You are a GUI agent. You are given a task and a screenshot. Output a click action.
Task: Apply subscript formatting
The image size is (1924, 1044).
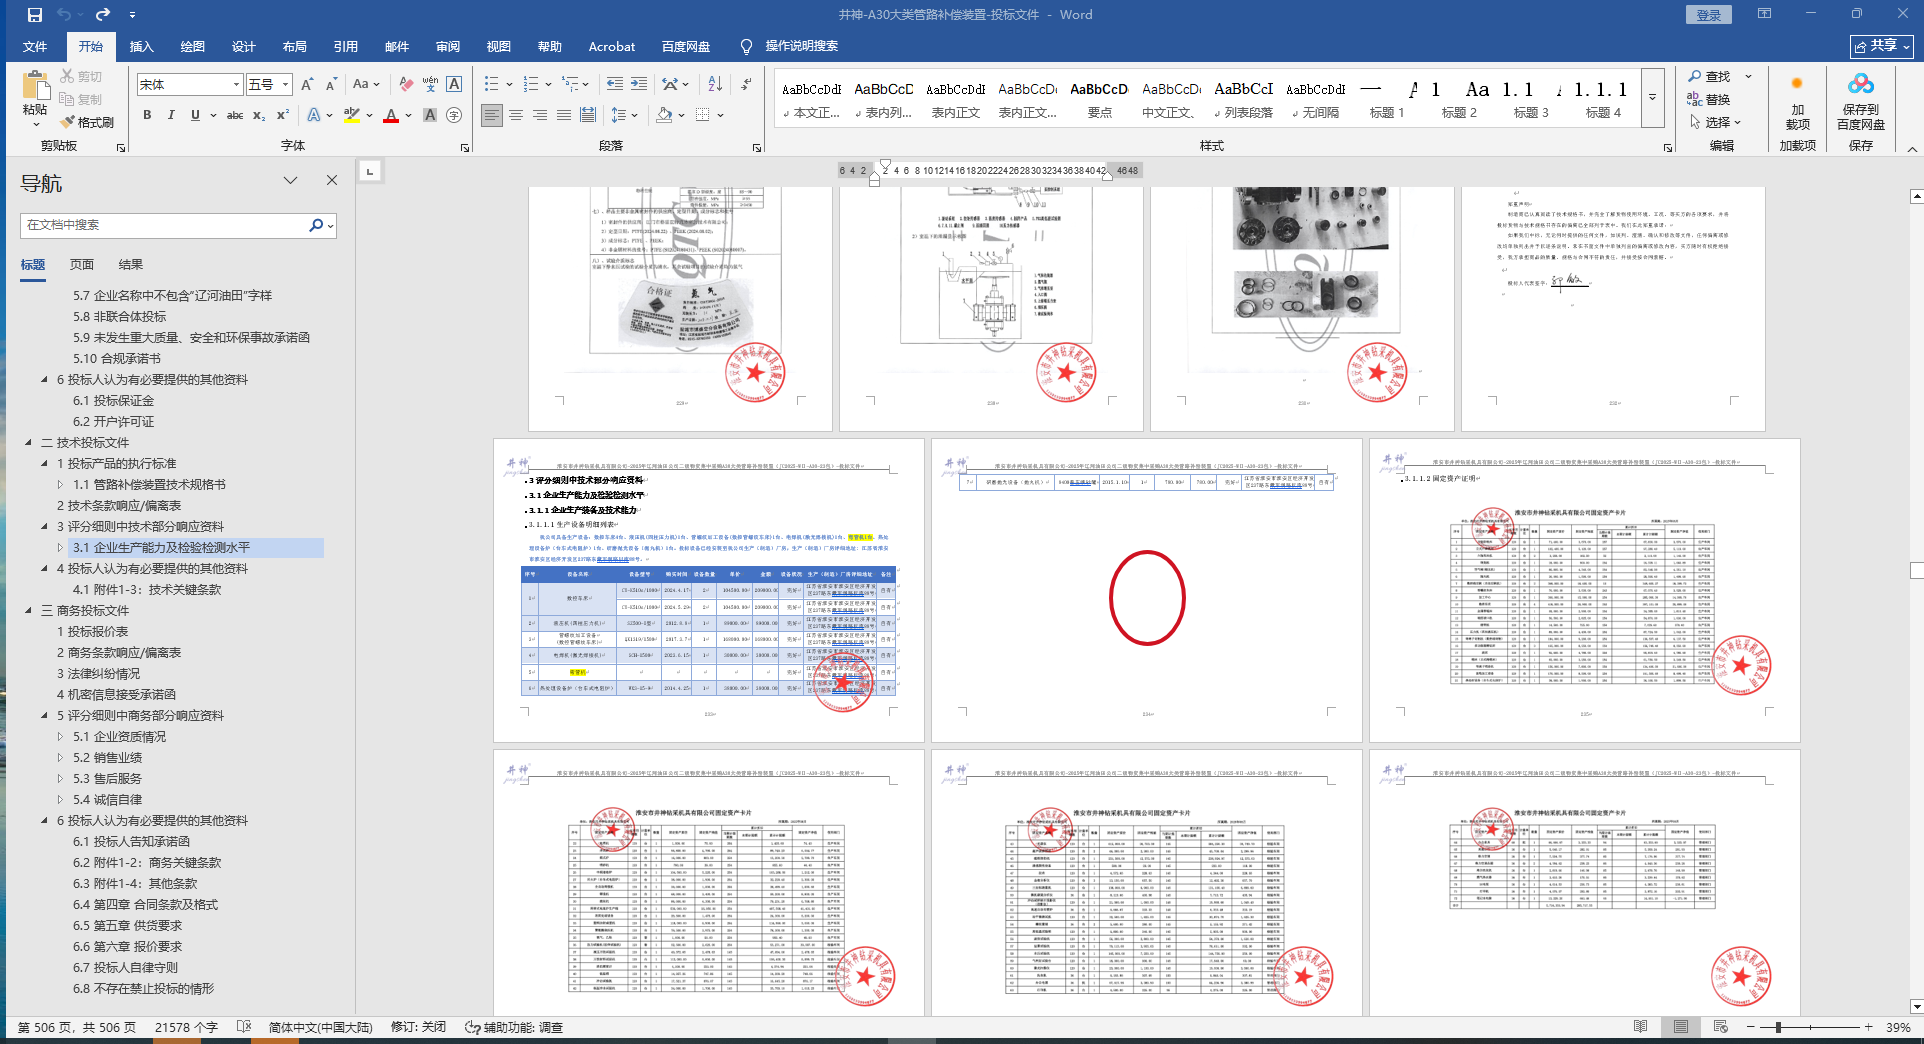coord(259,115)
